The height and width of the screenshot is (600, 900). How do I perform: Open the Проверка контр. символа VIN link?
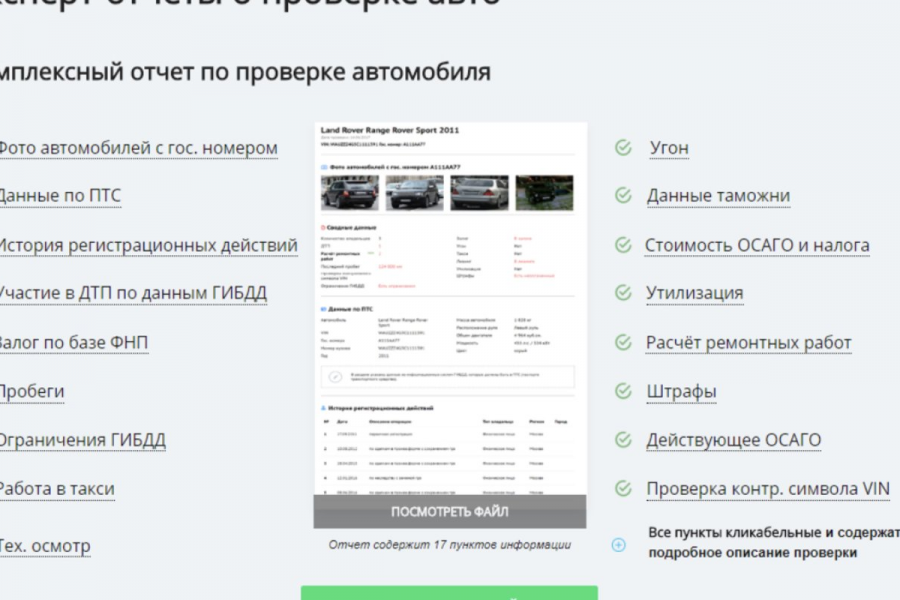(x=768, y=489)
